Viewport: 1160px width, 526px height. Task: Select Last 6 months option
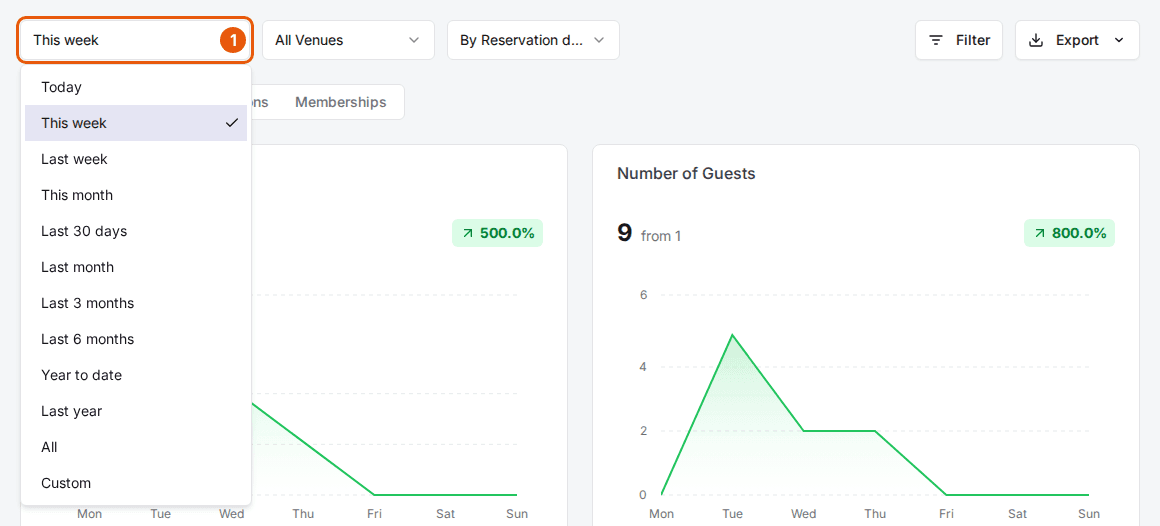pyautogui.click(x=136, y=339)
